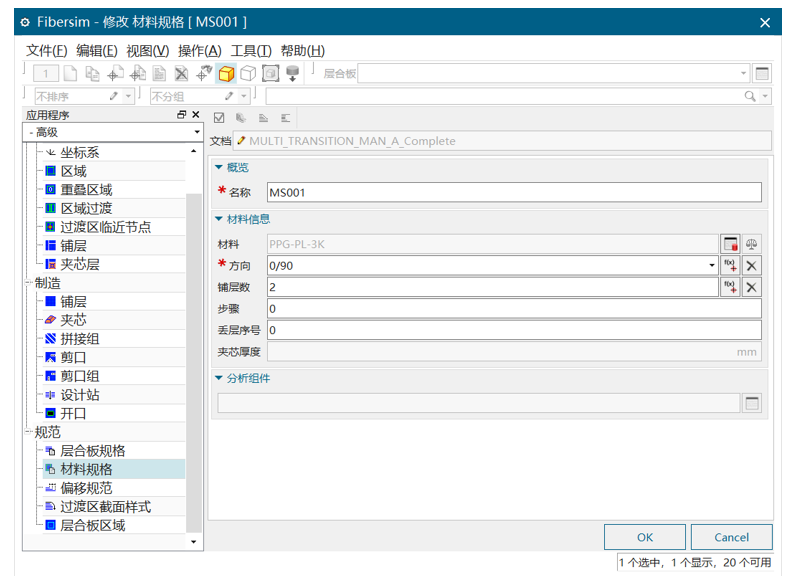Image resolution: width=799 pixels, height=576 pixels.
Task: Select 过渡区截面样式 in the tree
Action: (105, 507)
